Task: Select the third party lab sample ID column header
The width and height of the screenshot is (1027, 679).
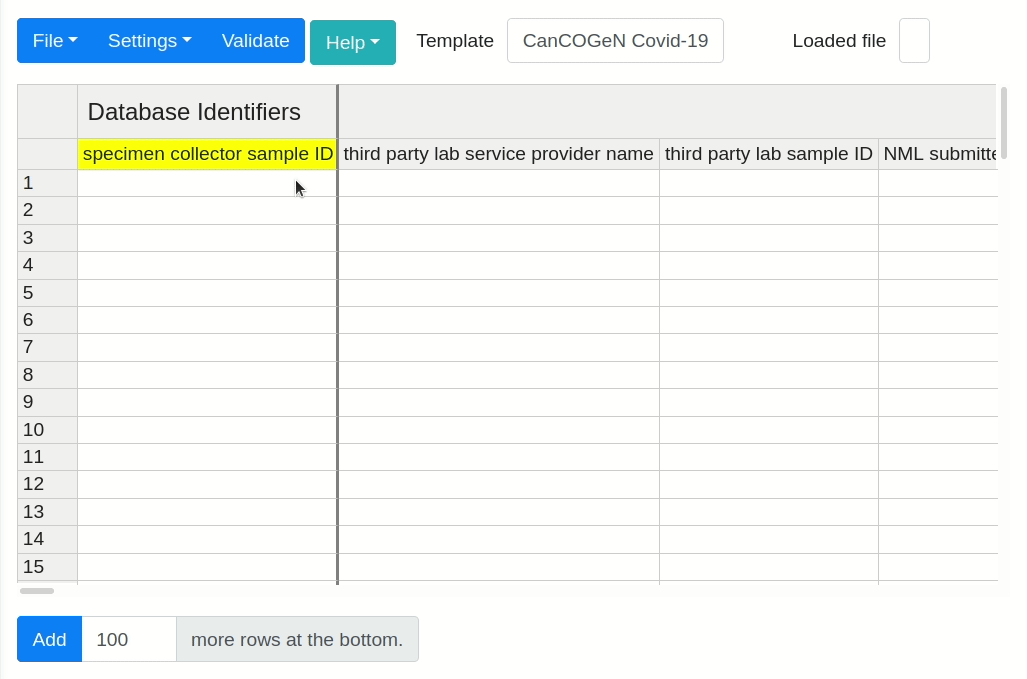Action: click(768, 154)
